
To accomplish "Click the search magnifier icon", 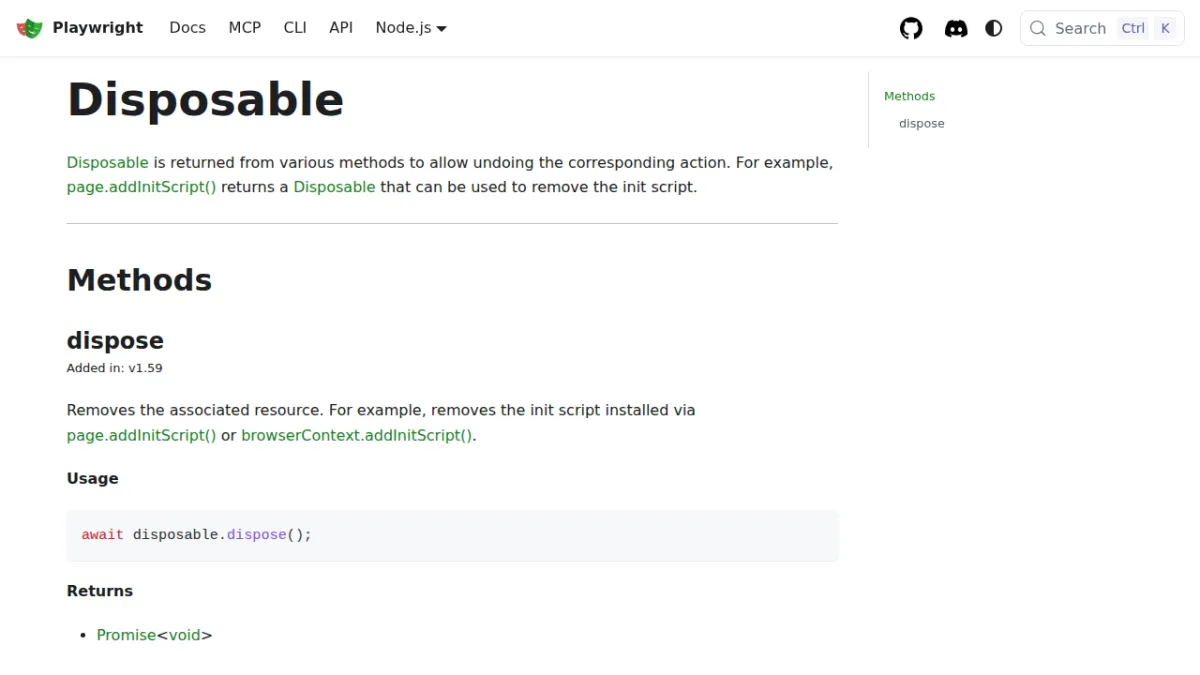I will pos(1038,28).
